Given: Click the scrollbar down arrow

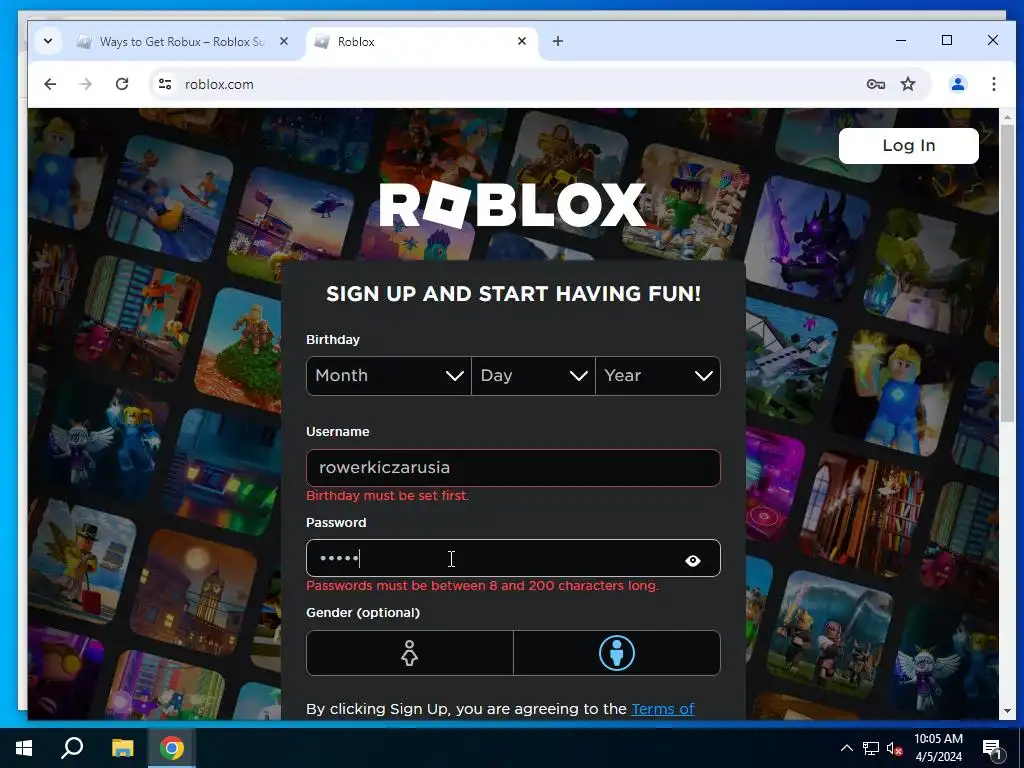Looking at the screenshot, I should (1006, 711).
